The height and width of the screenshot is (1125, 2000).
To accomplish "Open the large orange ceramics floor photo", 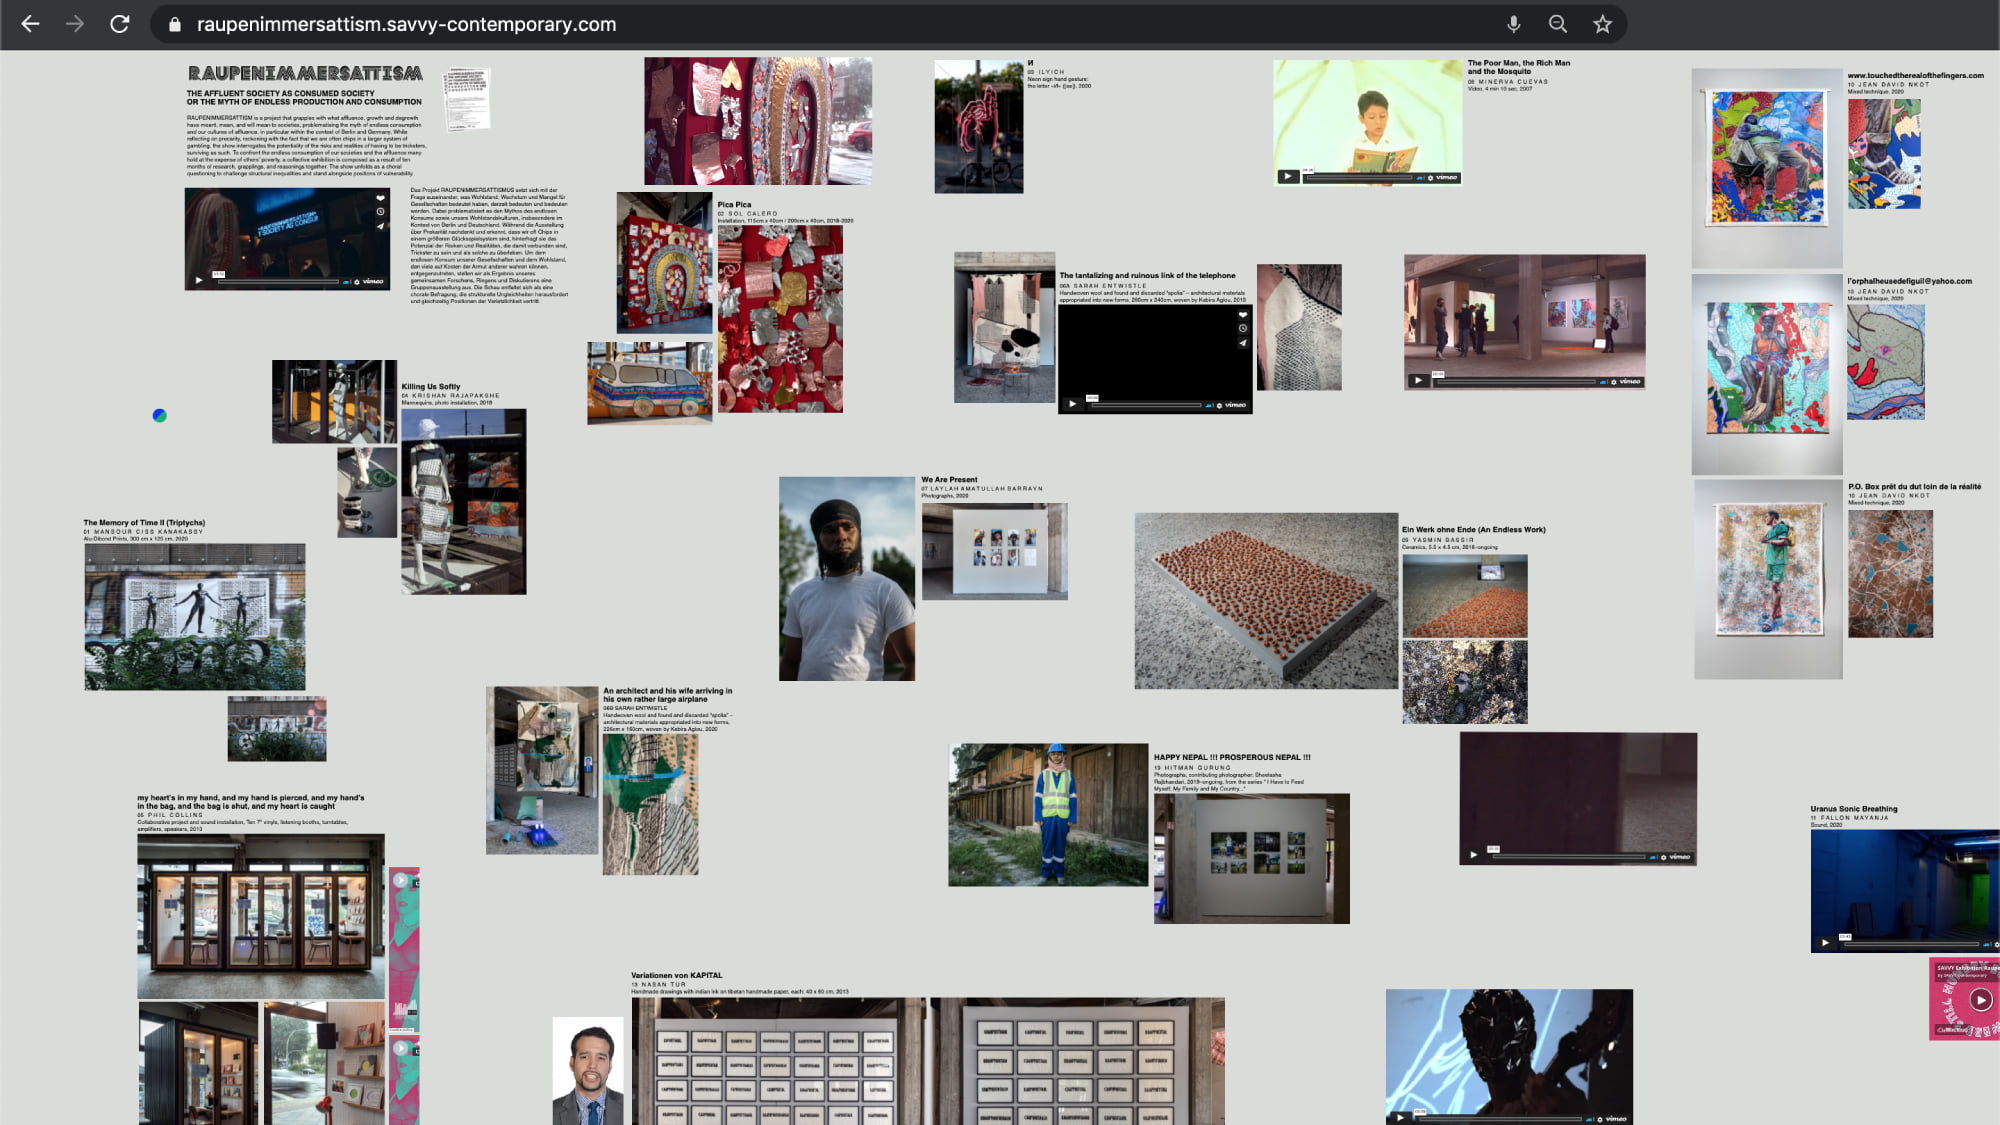I will [x=1266, y=601].
